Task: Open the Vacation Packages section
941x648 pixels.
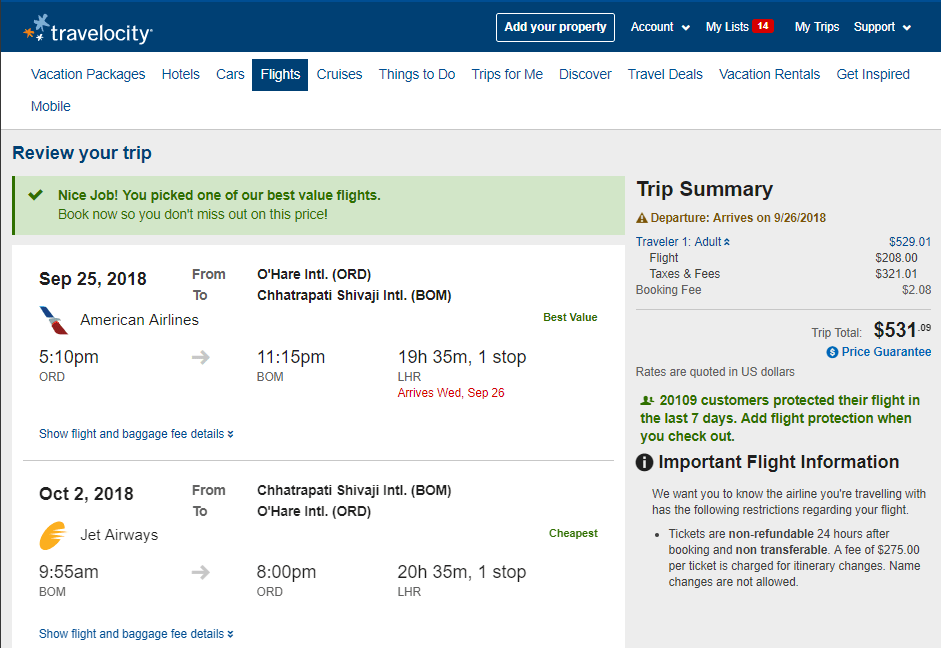Action: pos(87,74)
